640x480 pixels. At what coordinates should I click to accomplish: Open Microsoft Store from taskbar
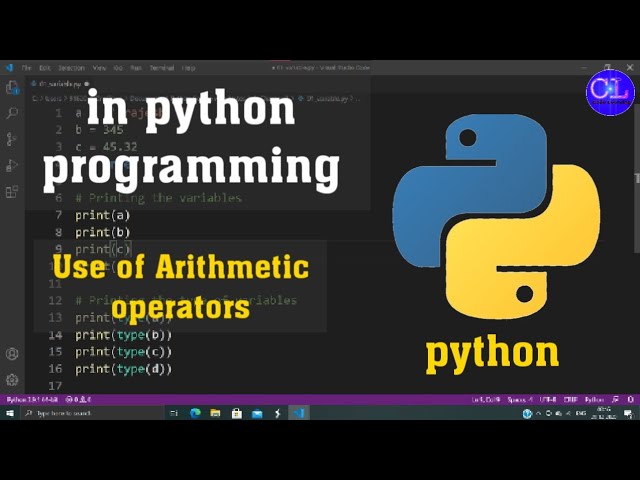[x=237, y=413]
